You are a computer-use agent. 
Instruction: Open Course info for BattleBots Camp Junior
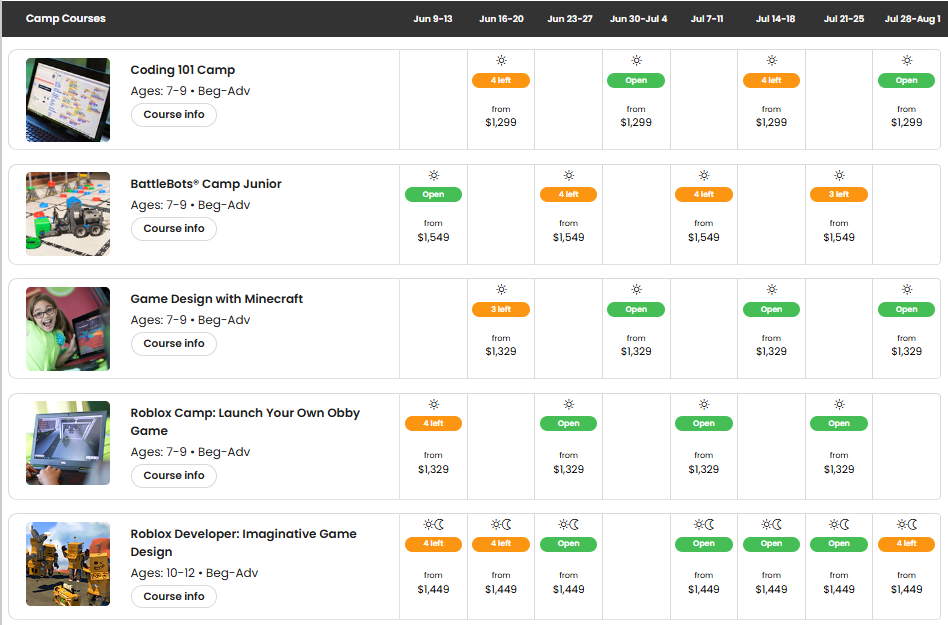(174, 229)
